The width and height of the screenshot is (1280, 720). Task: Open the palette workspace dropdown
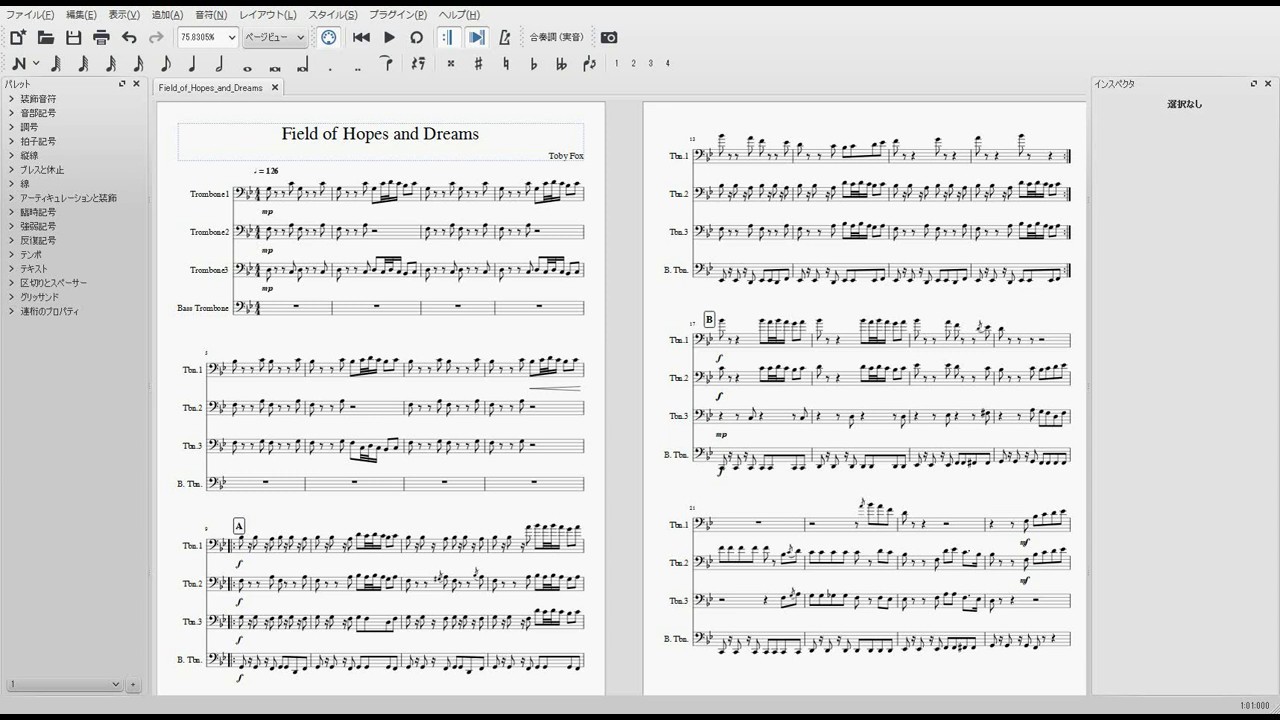[x=64, y=685]
